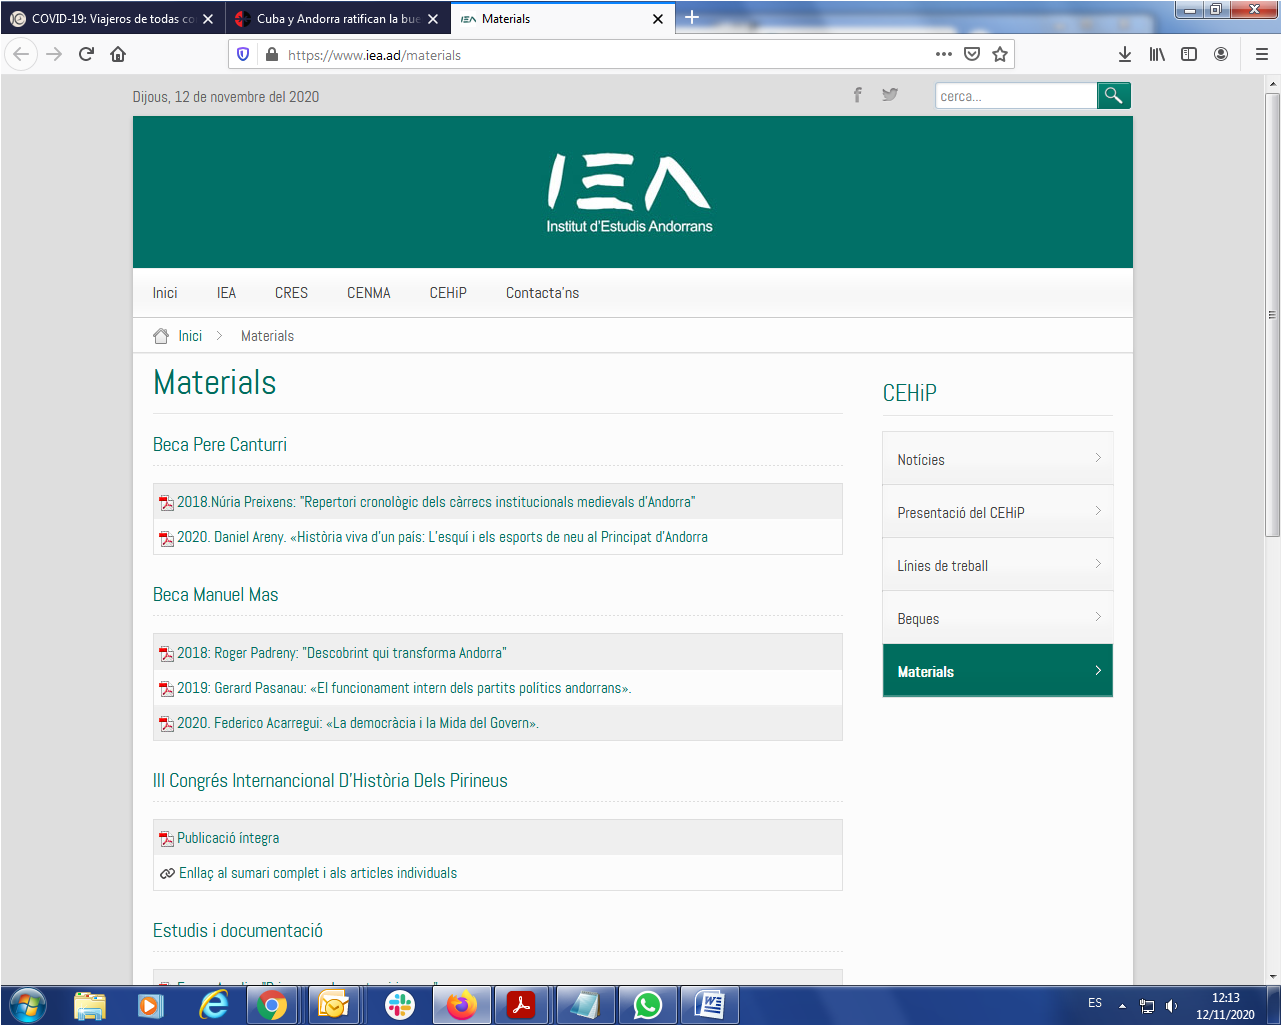The width and height of the screenshot is (1282, 1026).
Task: Open WhatsApp from the Windows taskbar
Action: click(647, 1005)
